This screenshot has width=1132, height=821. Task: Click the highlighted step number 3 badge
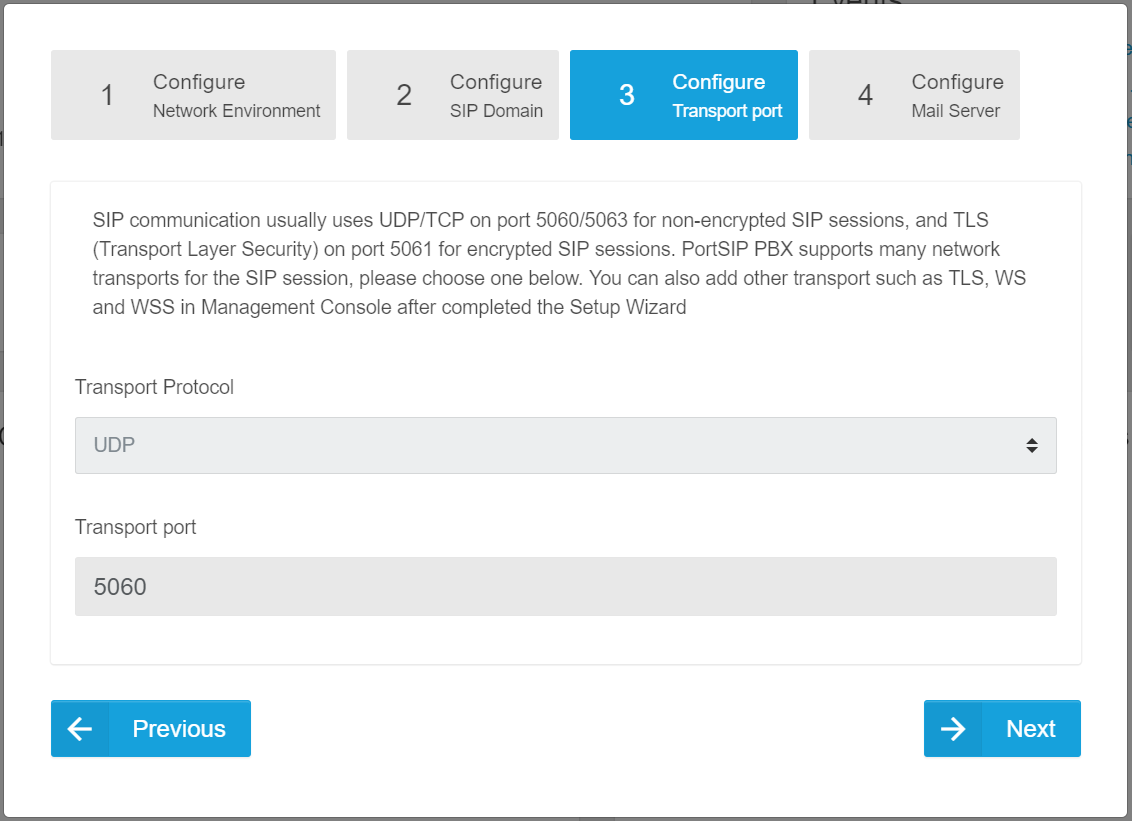(626, 95)
